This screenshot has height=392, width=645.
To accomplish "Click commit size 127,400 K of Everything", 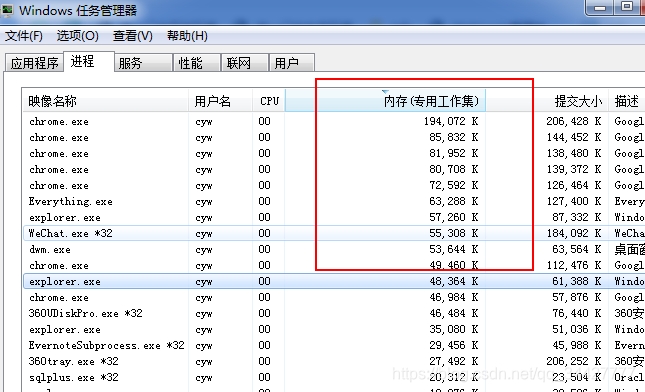I will tap(574, 202).
